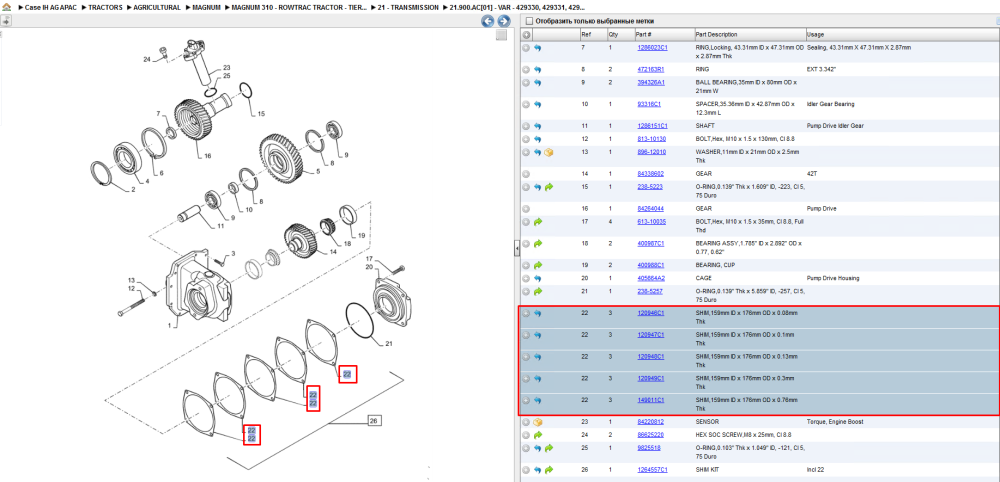Open part number 1264557C1 link
Viewport: 1000px width, 482px height.
tap(652, 470)
